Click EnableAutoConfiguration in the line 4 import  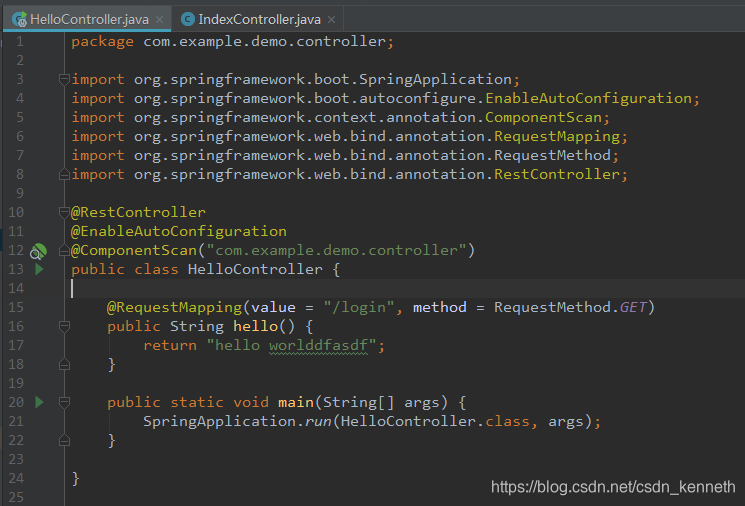point(588,98)
